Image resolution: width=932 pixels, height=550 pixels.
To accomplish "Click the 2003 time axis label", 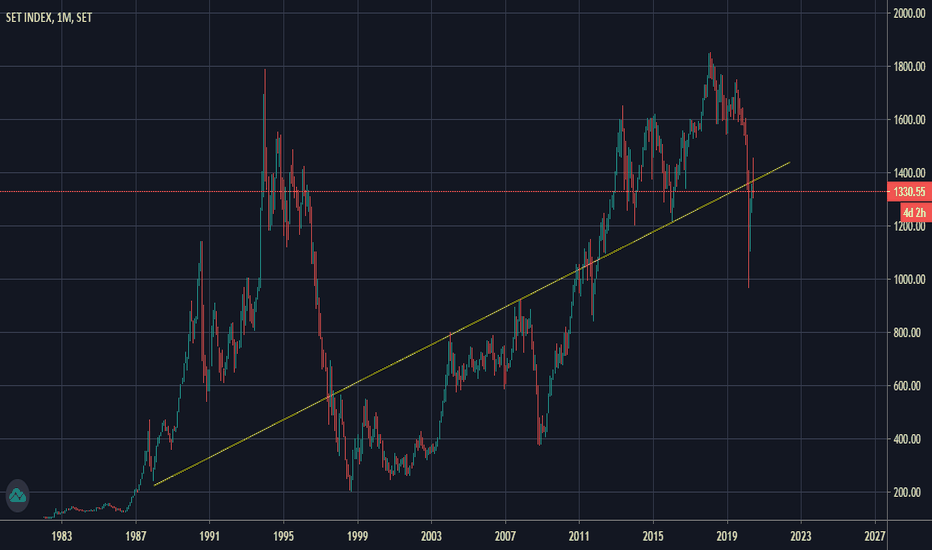I will (431, 536).
